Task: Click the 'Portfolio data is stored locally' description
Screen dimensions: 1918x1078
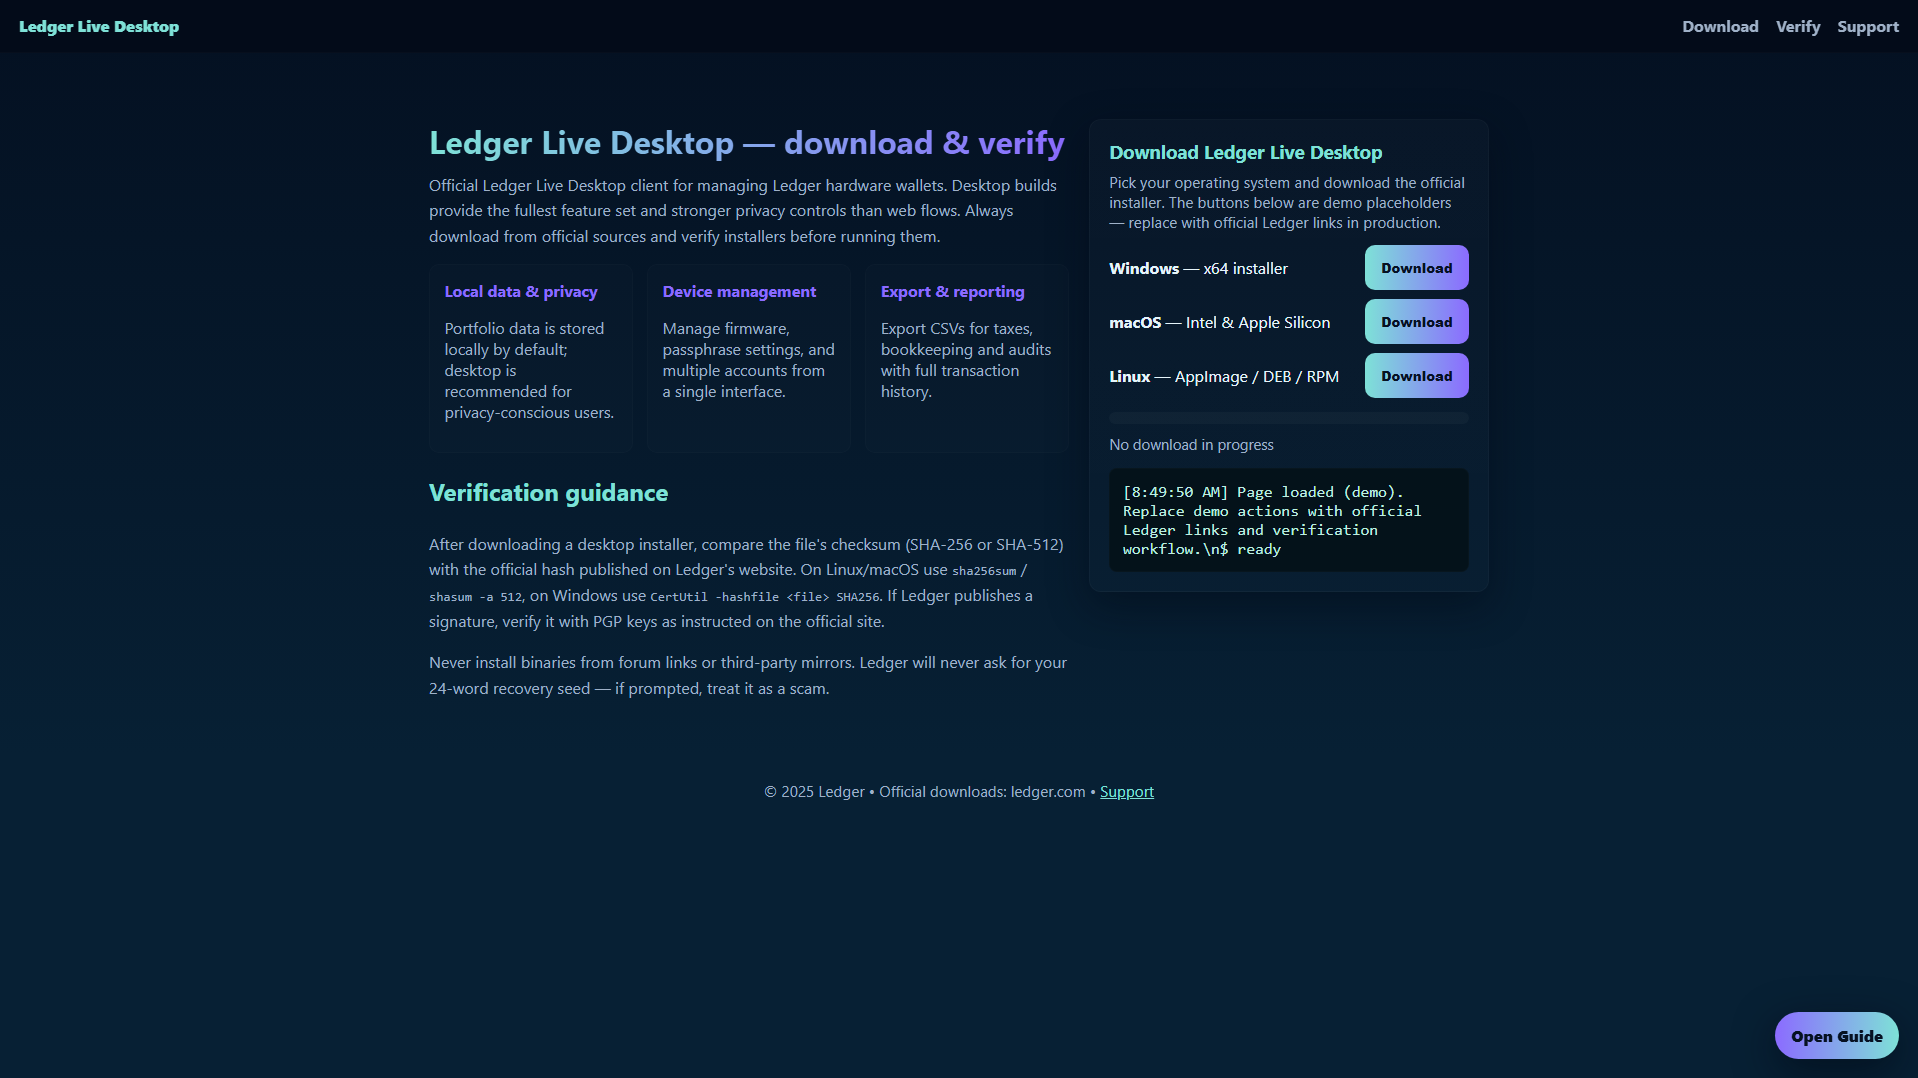Action: coord(530,371)
